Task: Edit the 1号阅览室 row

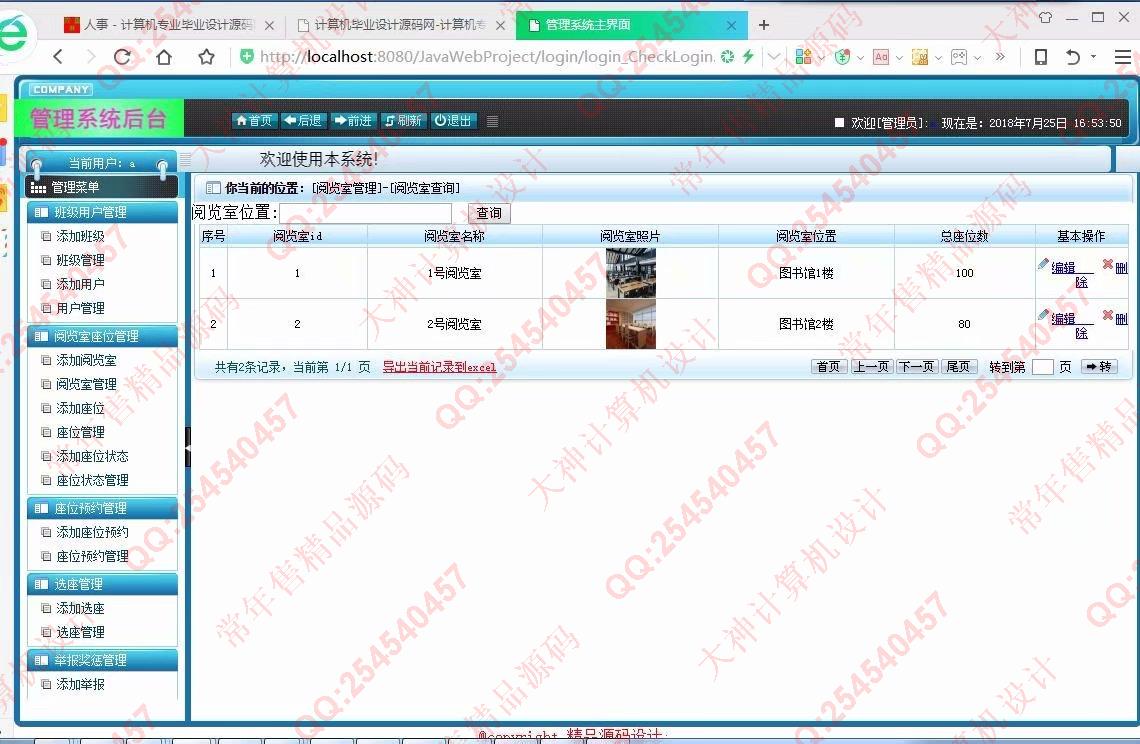Action: point(1063,268)
